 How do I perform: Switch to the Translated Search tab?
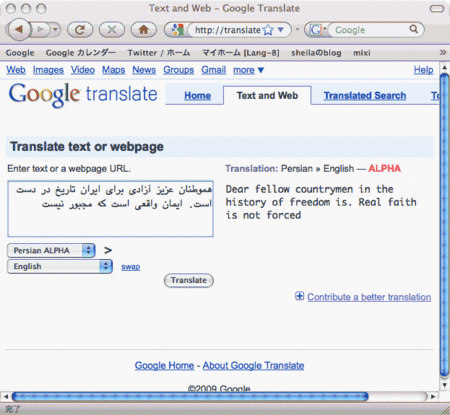click(x=365, y=96)
